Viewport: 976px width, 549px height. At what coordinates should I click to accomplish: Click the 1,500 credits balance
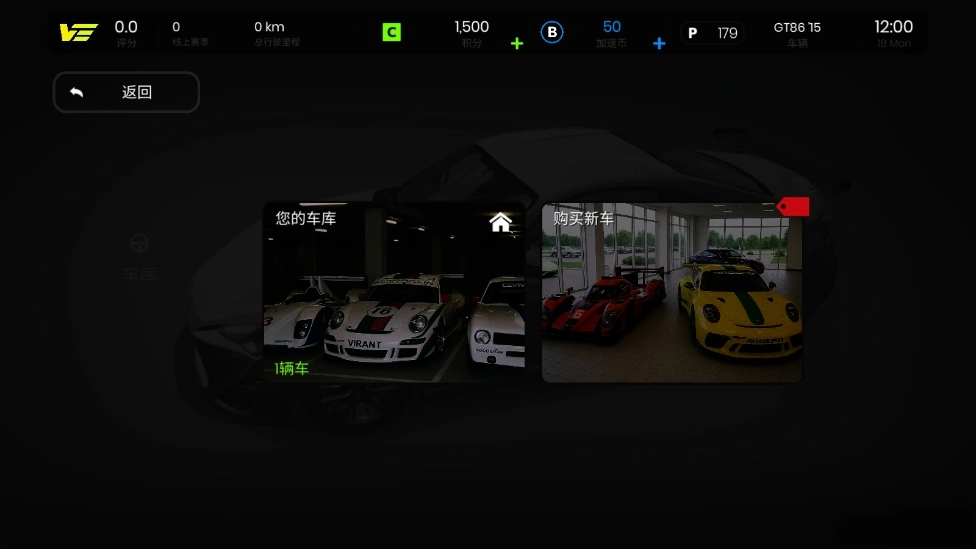[x=472, y=33]
